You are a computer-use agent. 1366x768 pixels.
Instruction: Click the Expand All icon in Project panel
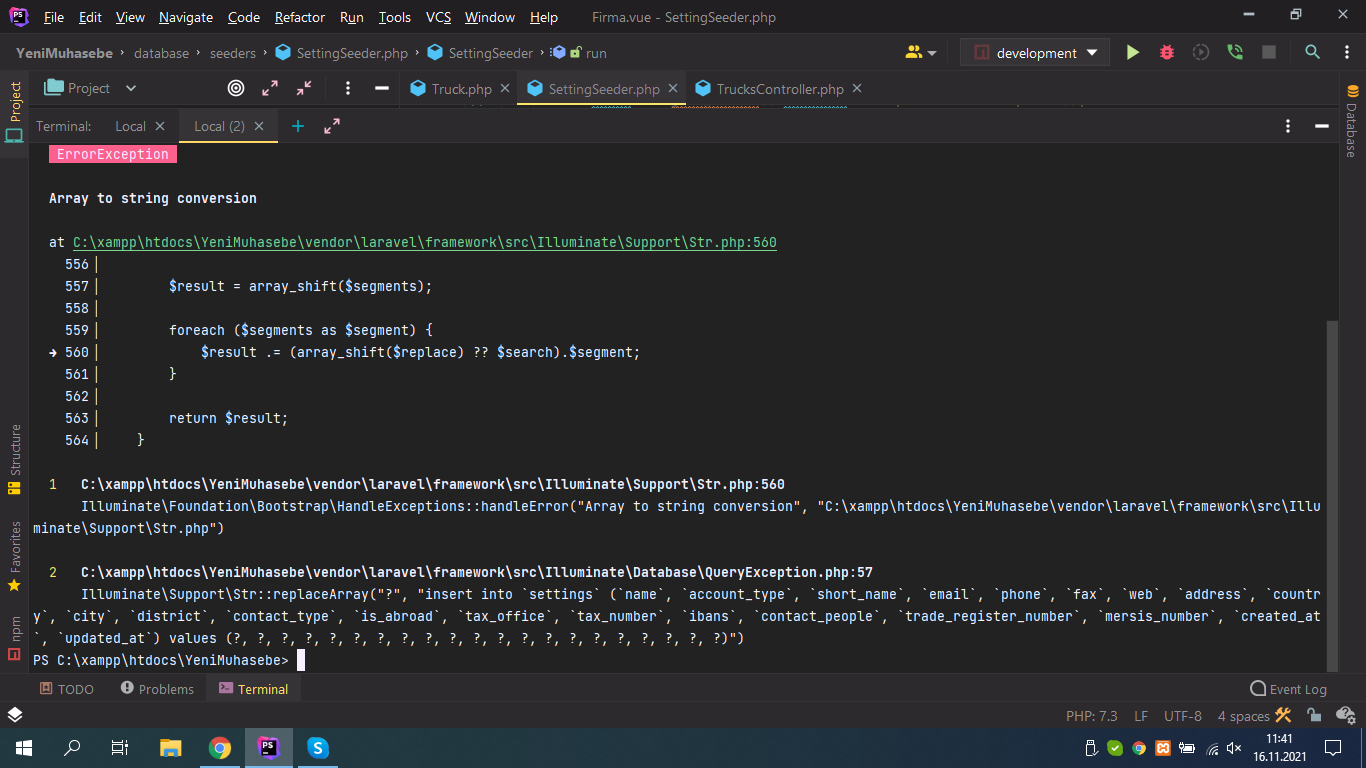click(270, 88)
